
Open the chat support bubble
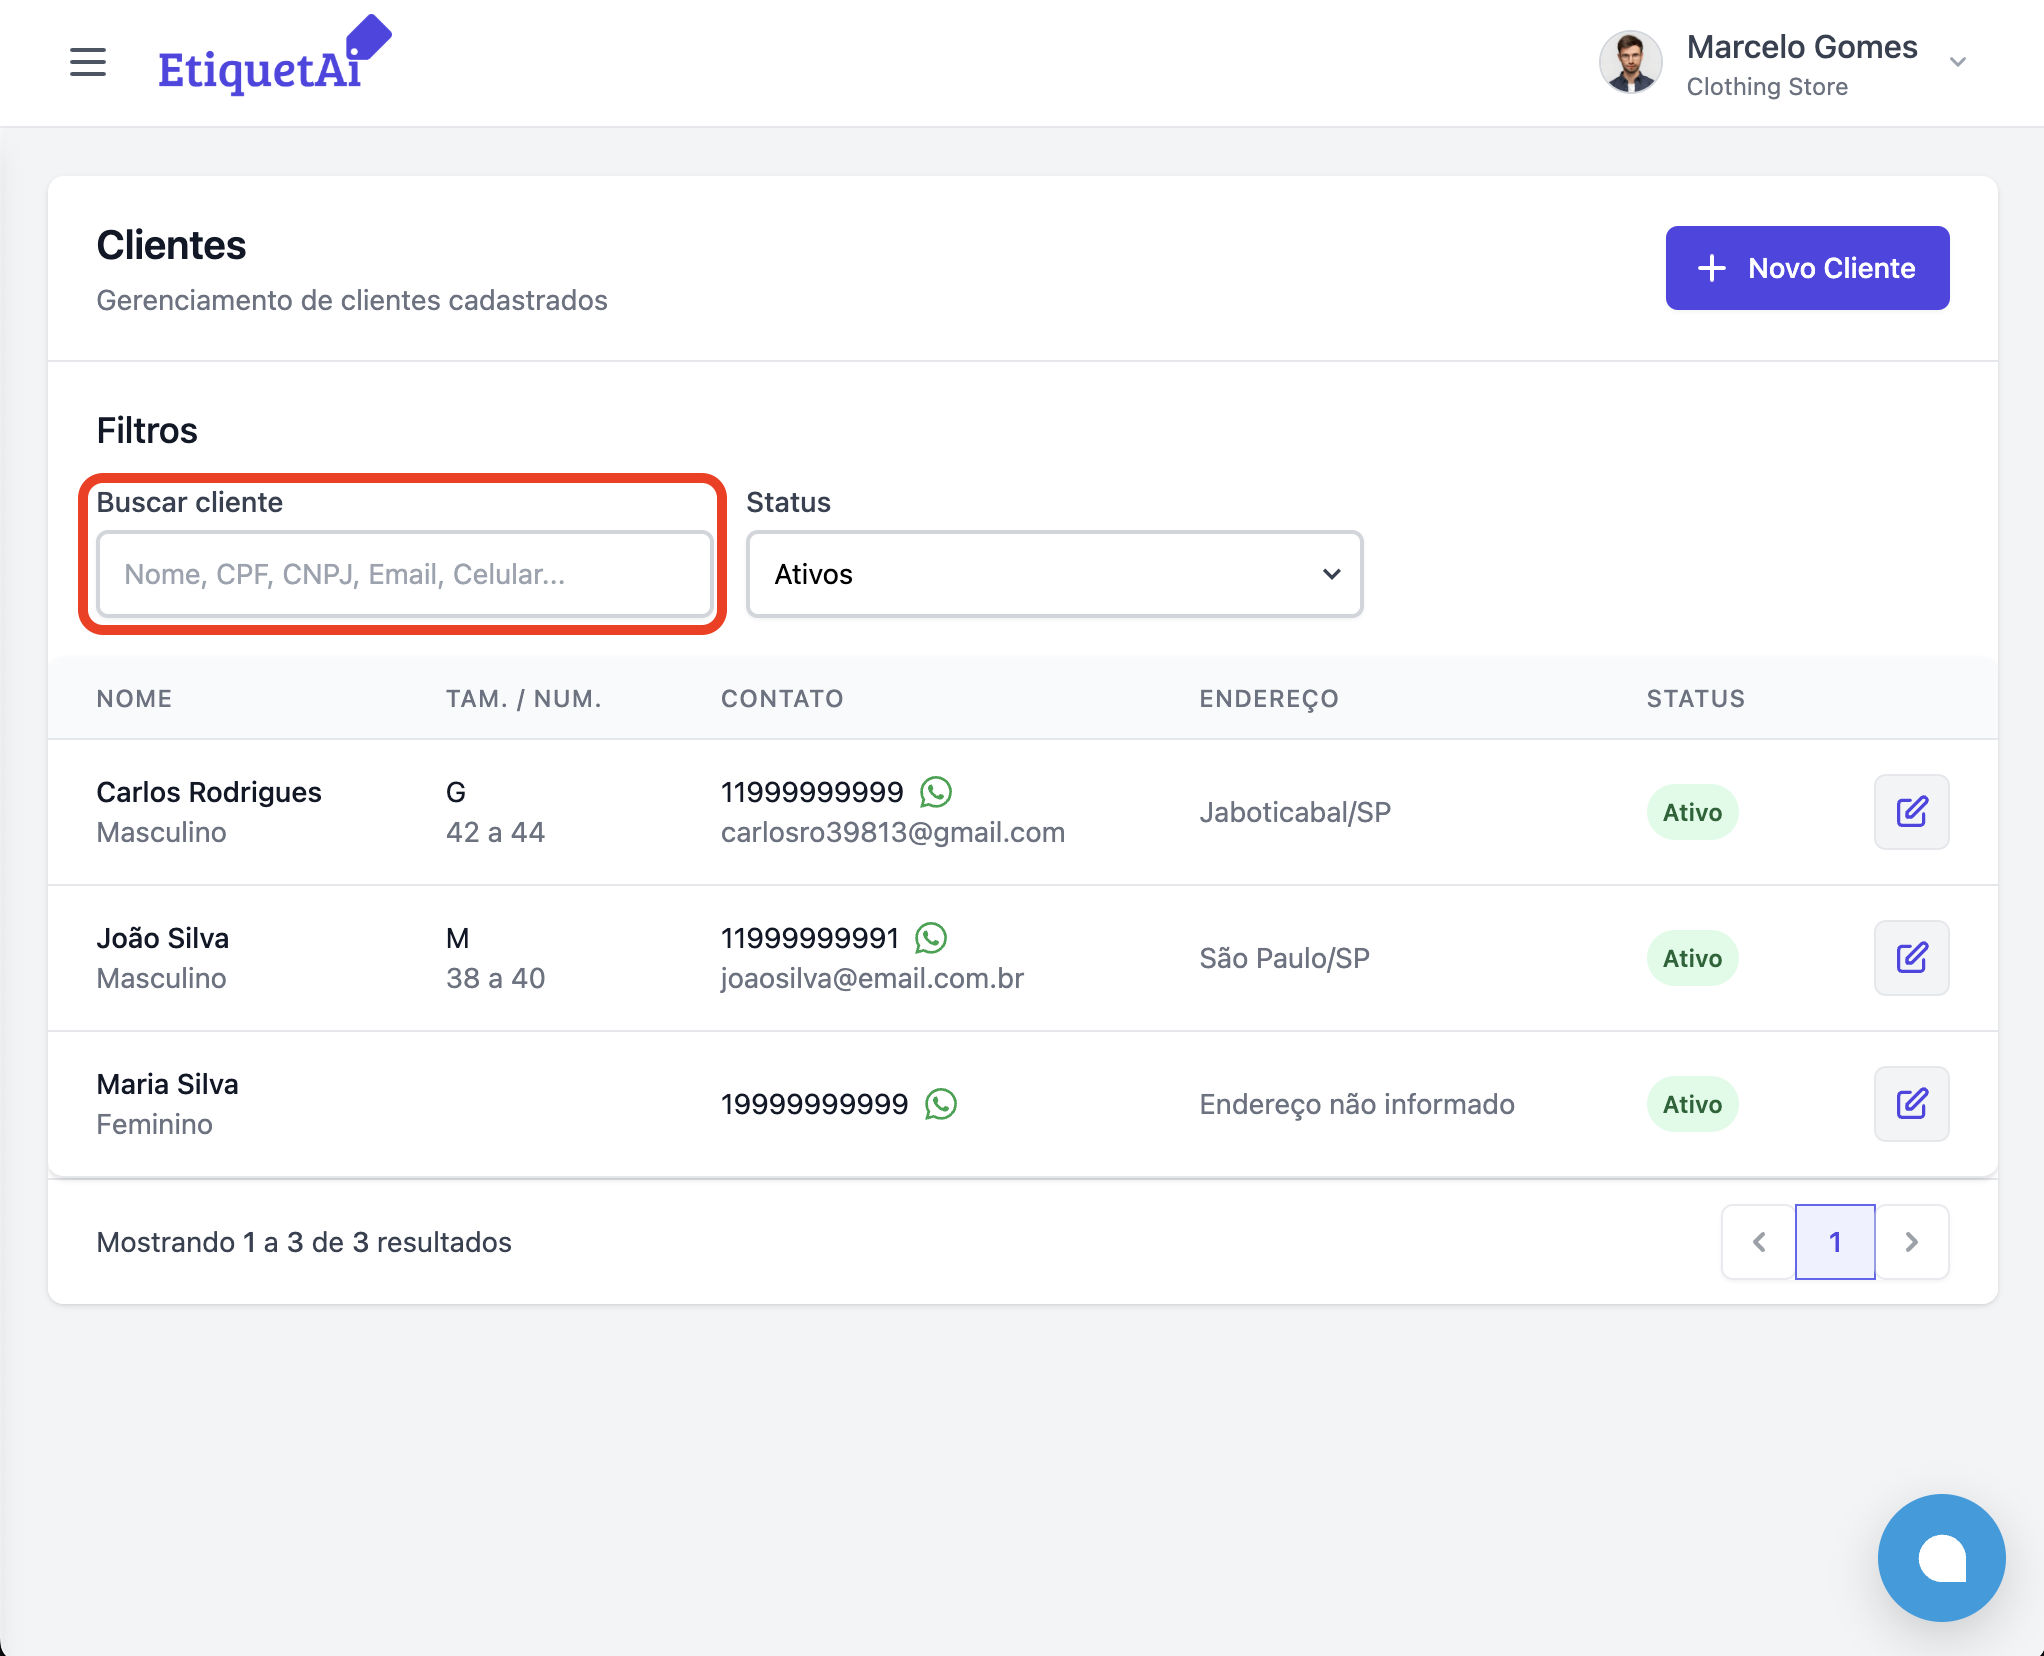(x=1940, y=1557)
